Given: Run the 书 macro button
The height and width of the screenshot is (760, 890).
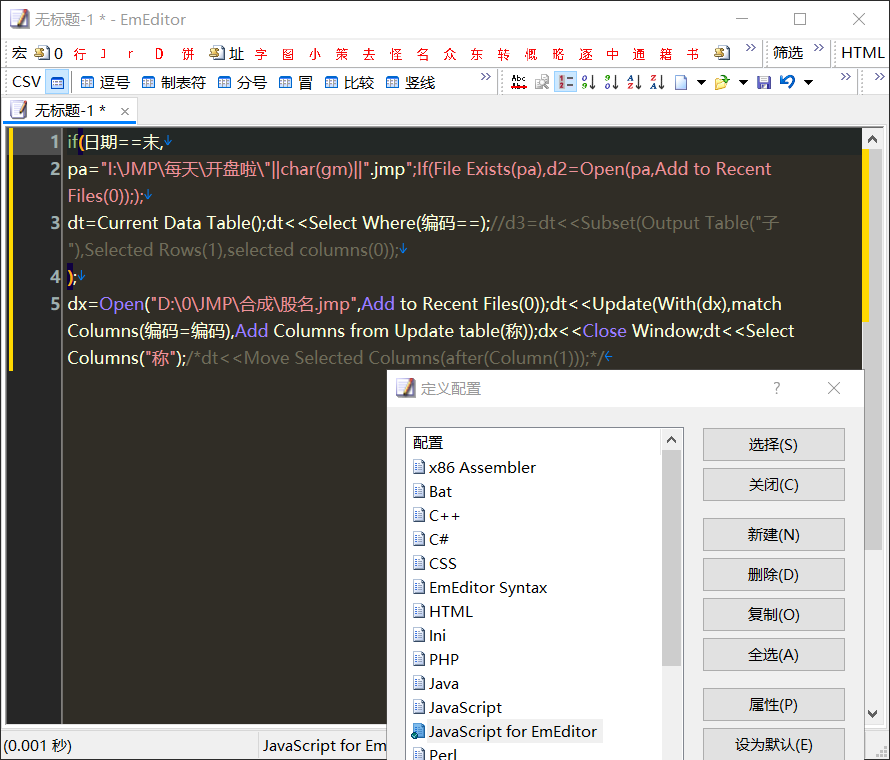Looking at the screenshot, I should 692,54.
